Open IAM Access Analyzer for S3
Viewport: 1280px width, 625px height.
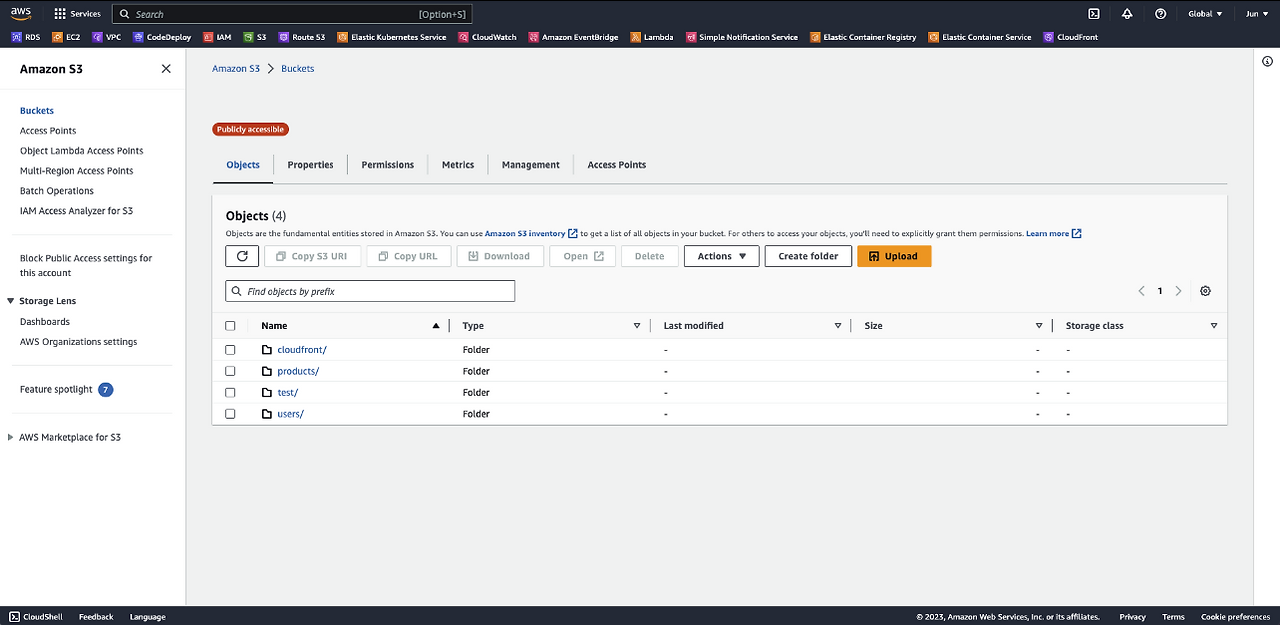(x=76, y=211)
